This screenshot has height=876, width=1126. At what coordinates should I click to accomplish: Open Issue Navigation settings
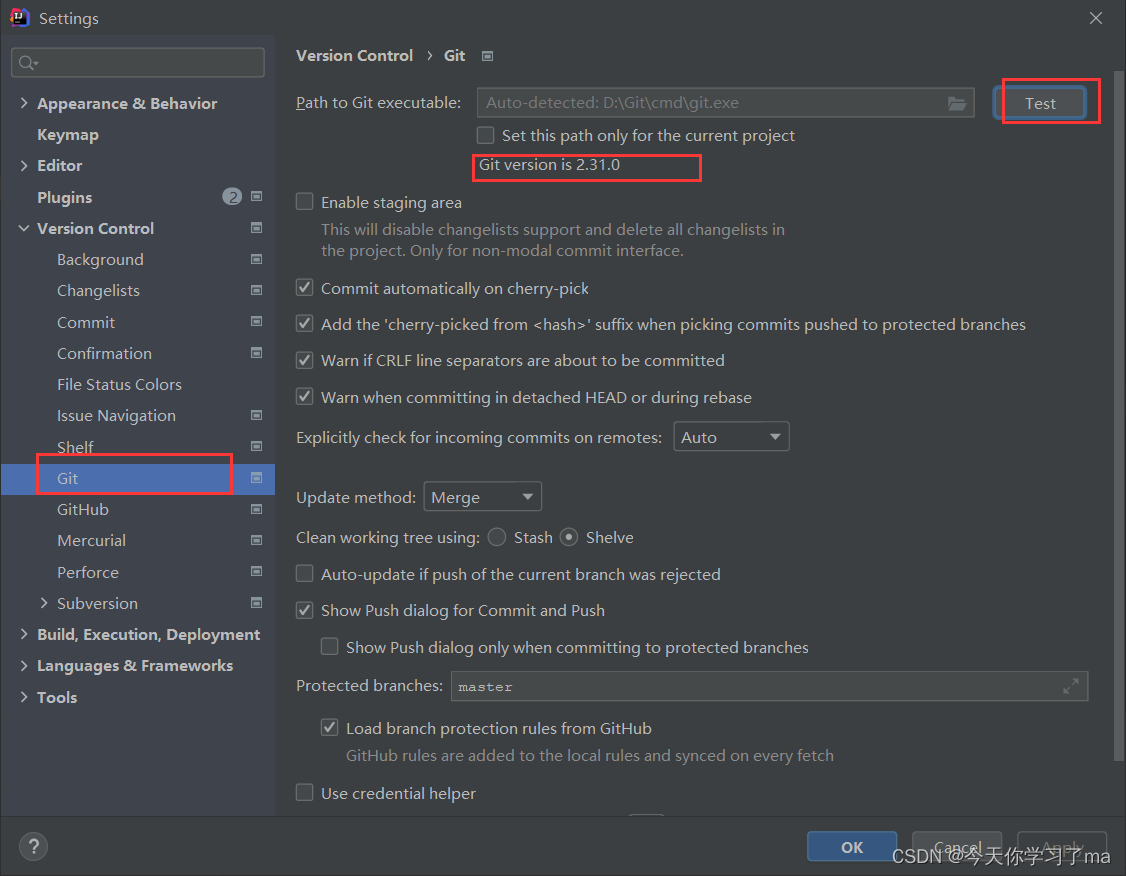(116, 416)
